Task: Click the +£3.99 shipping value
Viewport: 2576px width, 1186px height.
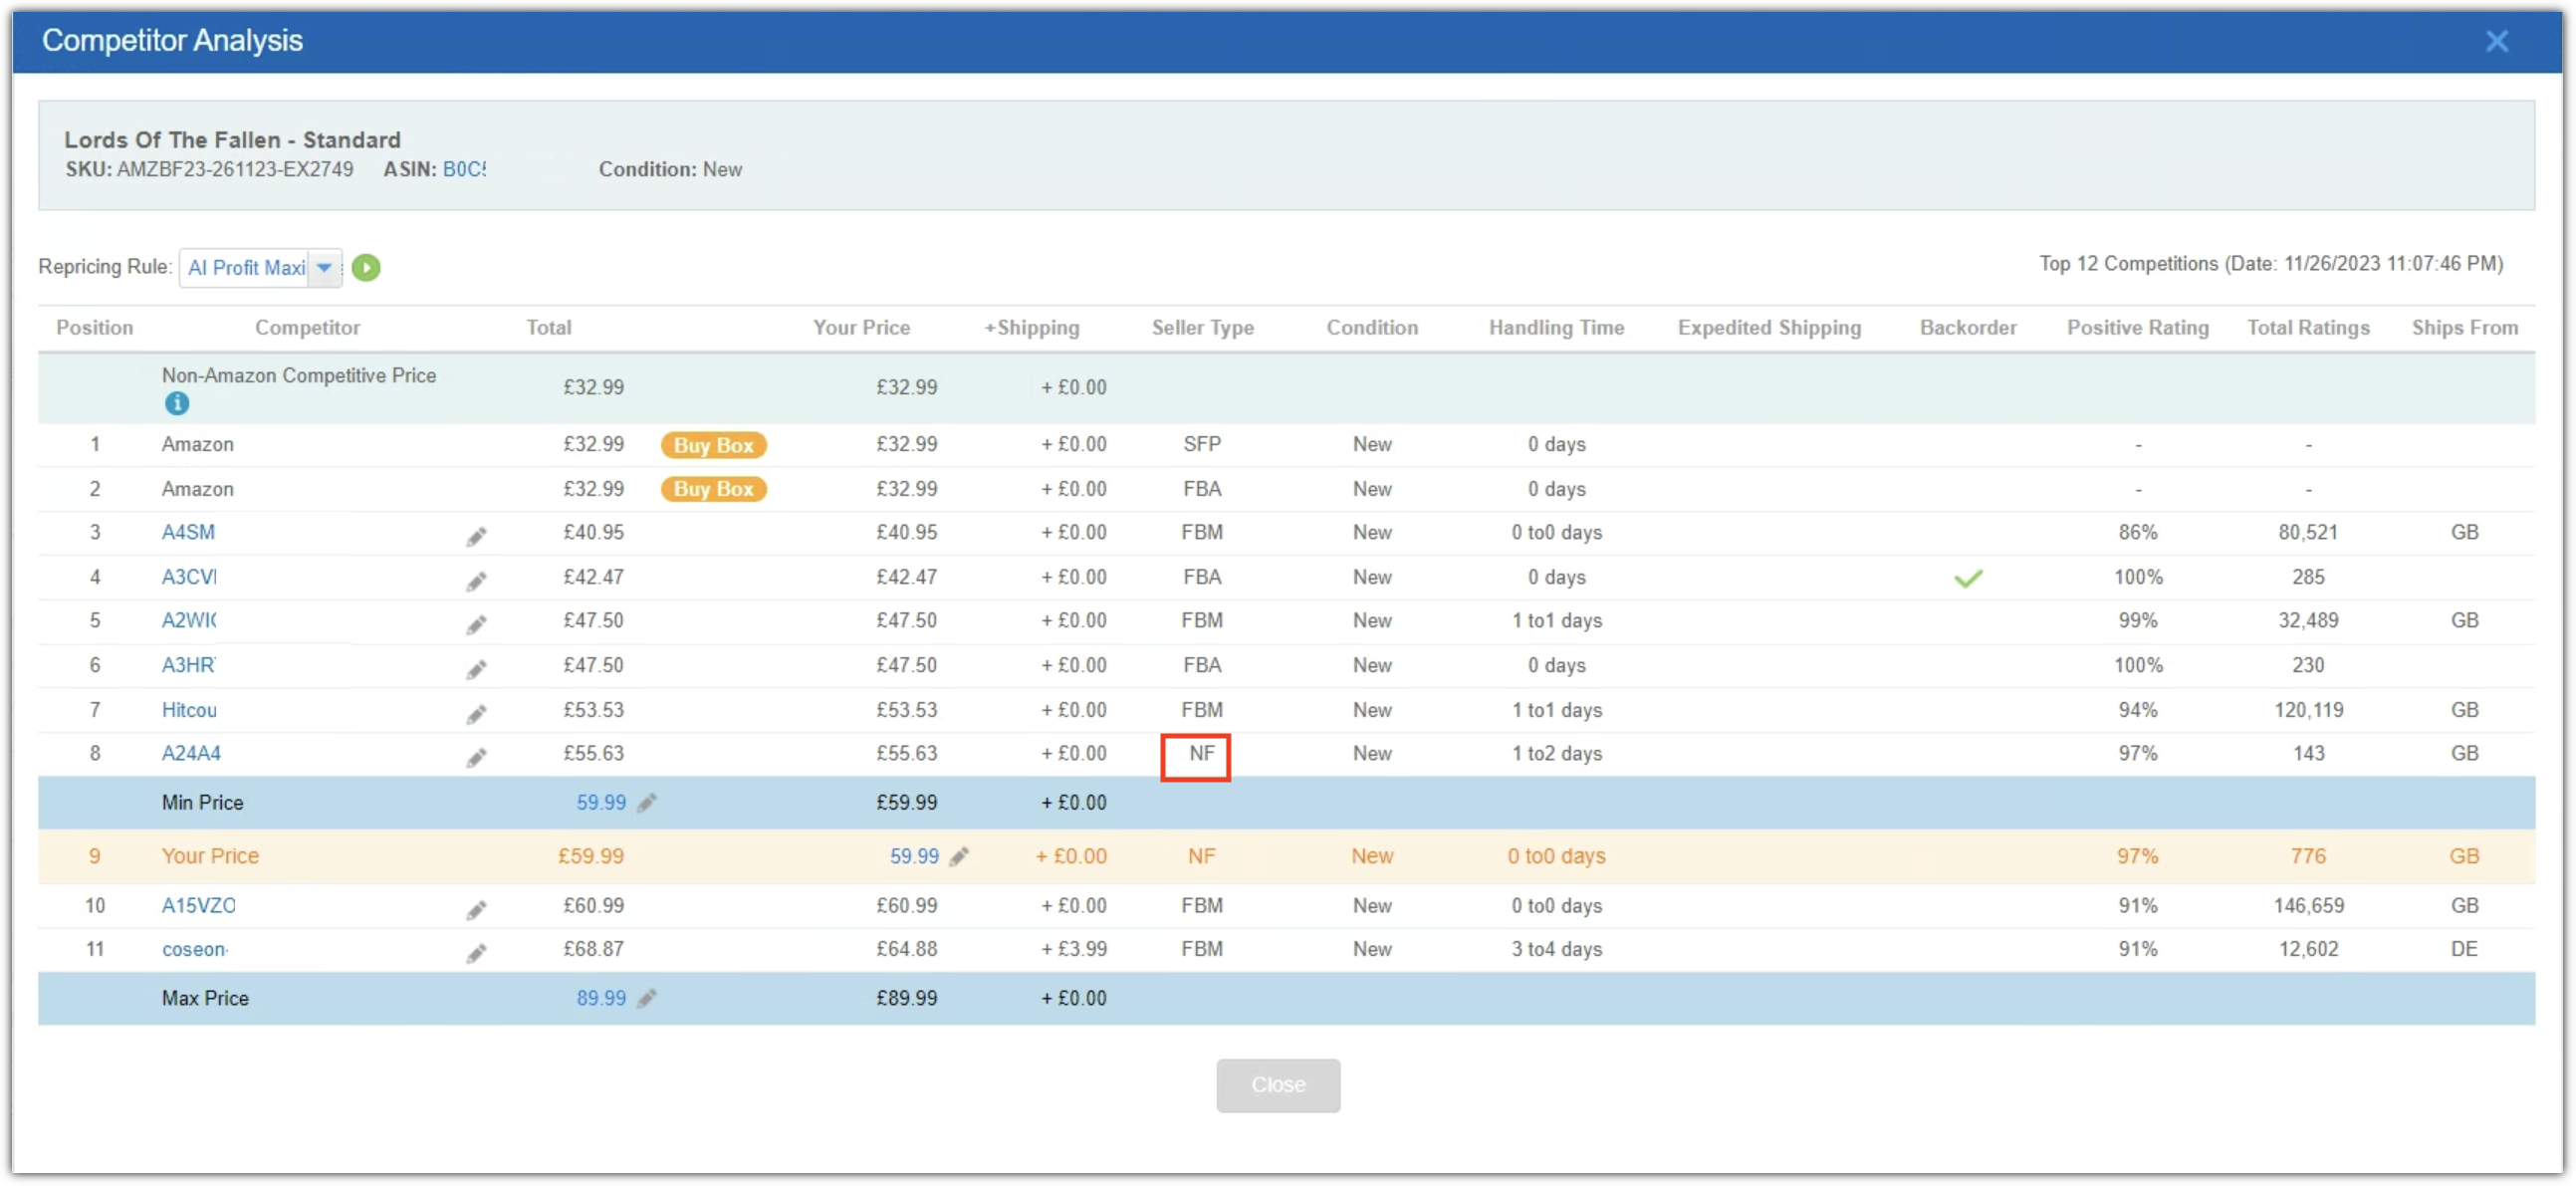Action: 1073,949
